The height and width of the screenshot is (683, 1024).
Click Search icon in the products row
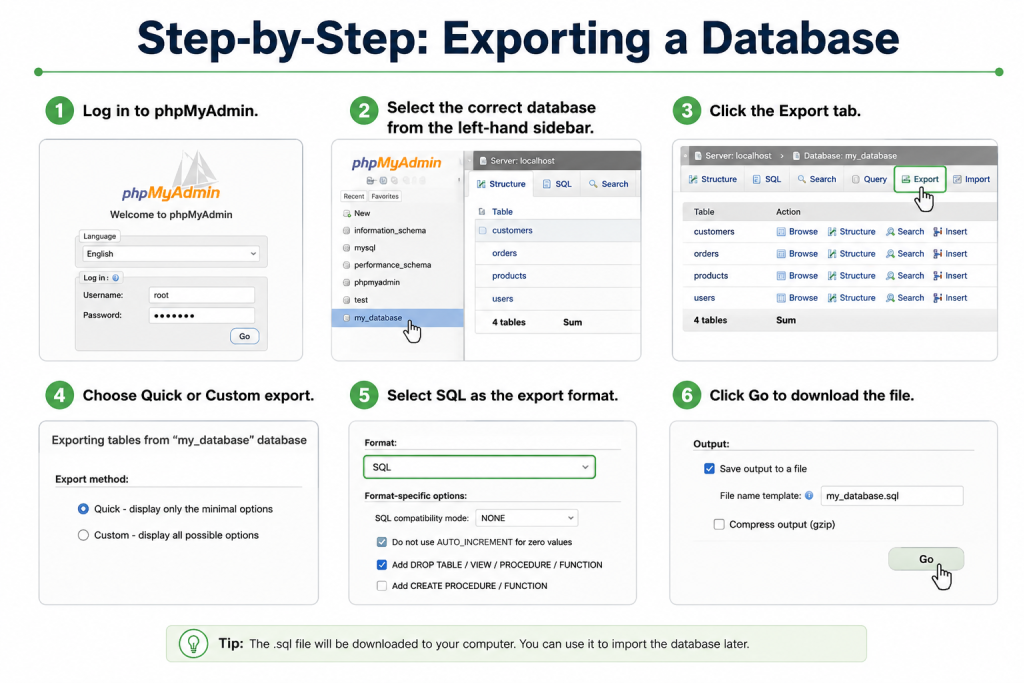[x=889, y=276]
